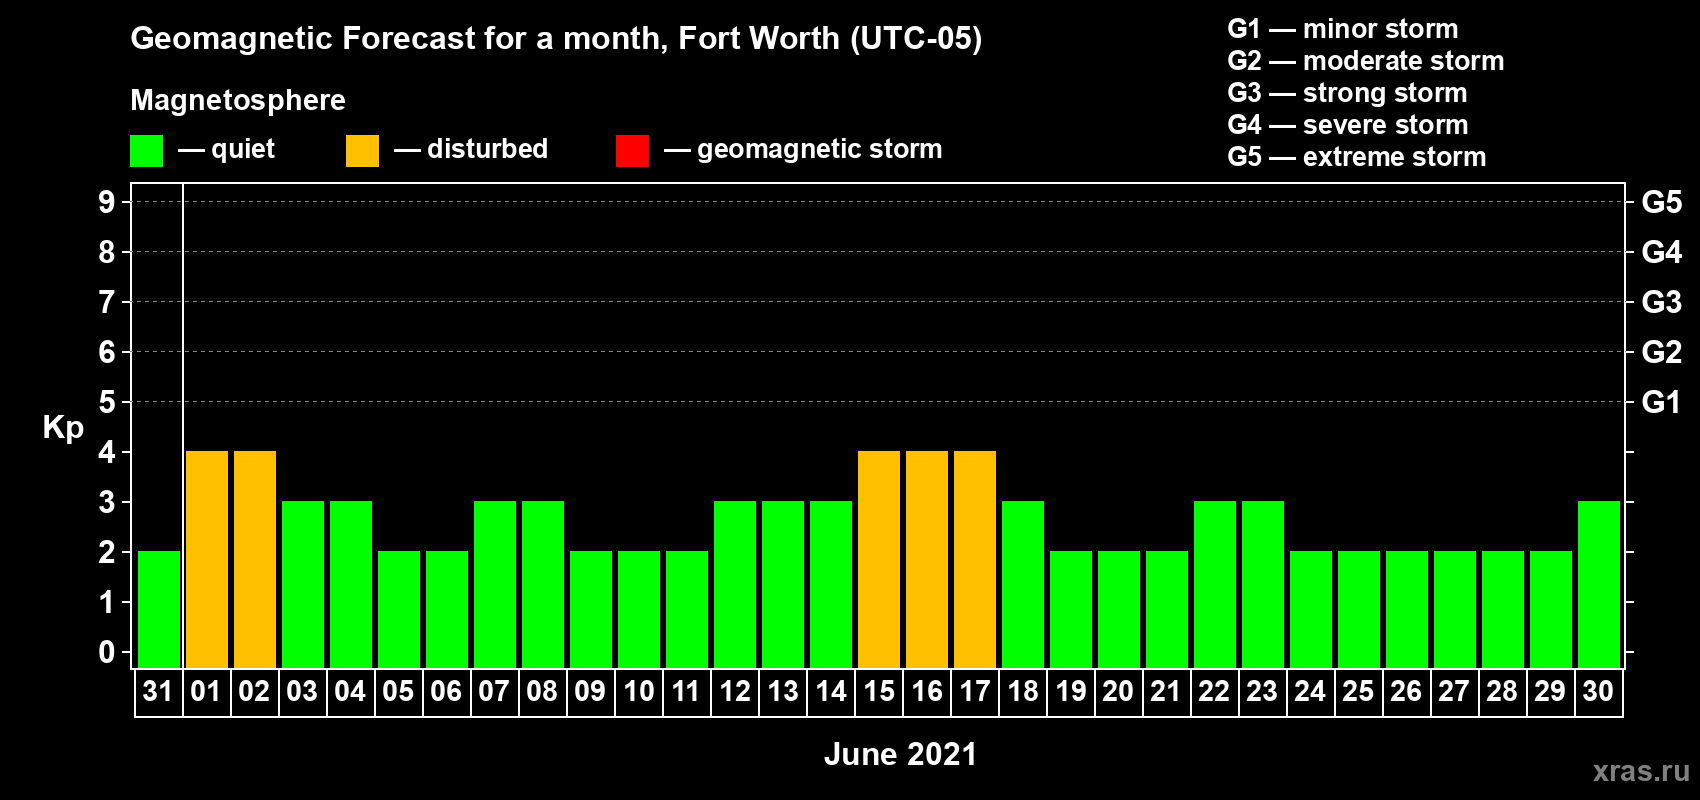Screen dimensions: 1700x800
Task: Click the green bar for June 18
Action: point(1023,584)
